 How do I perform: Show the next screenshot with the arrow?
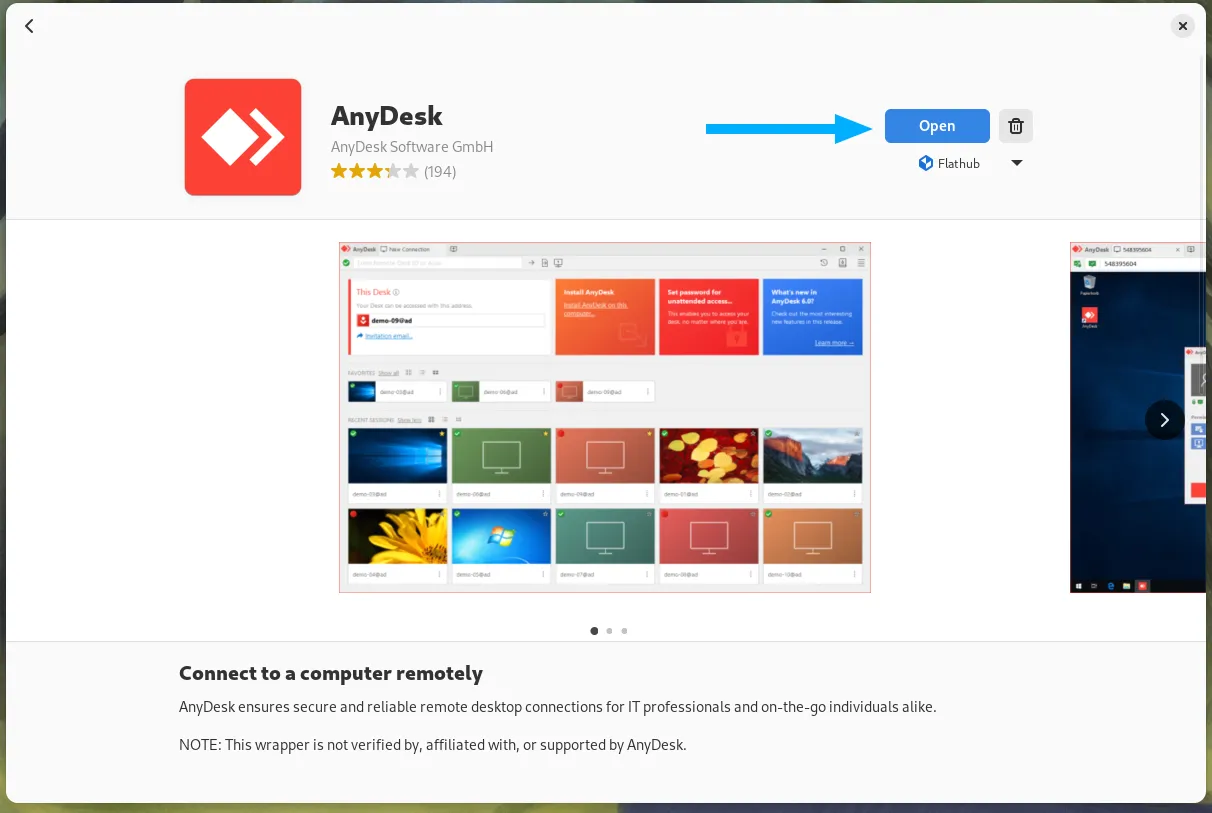tap(1164, 420)
